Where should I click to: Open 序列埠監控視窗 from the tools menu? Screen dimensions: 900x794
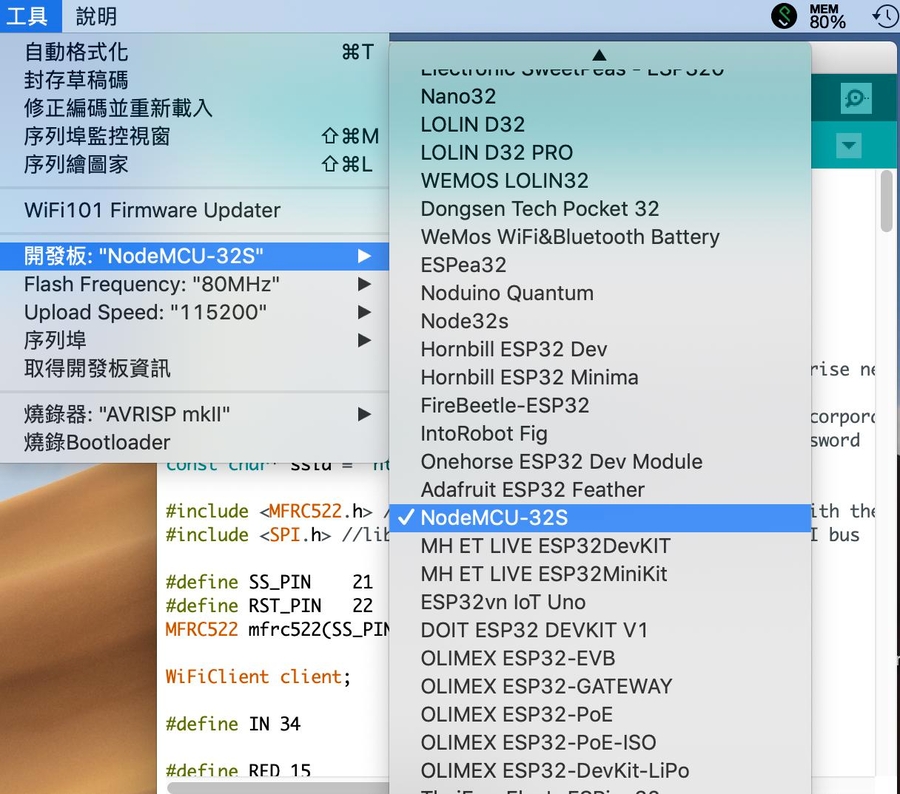(97, 136)
